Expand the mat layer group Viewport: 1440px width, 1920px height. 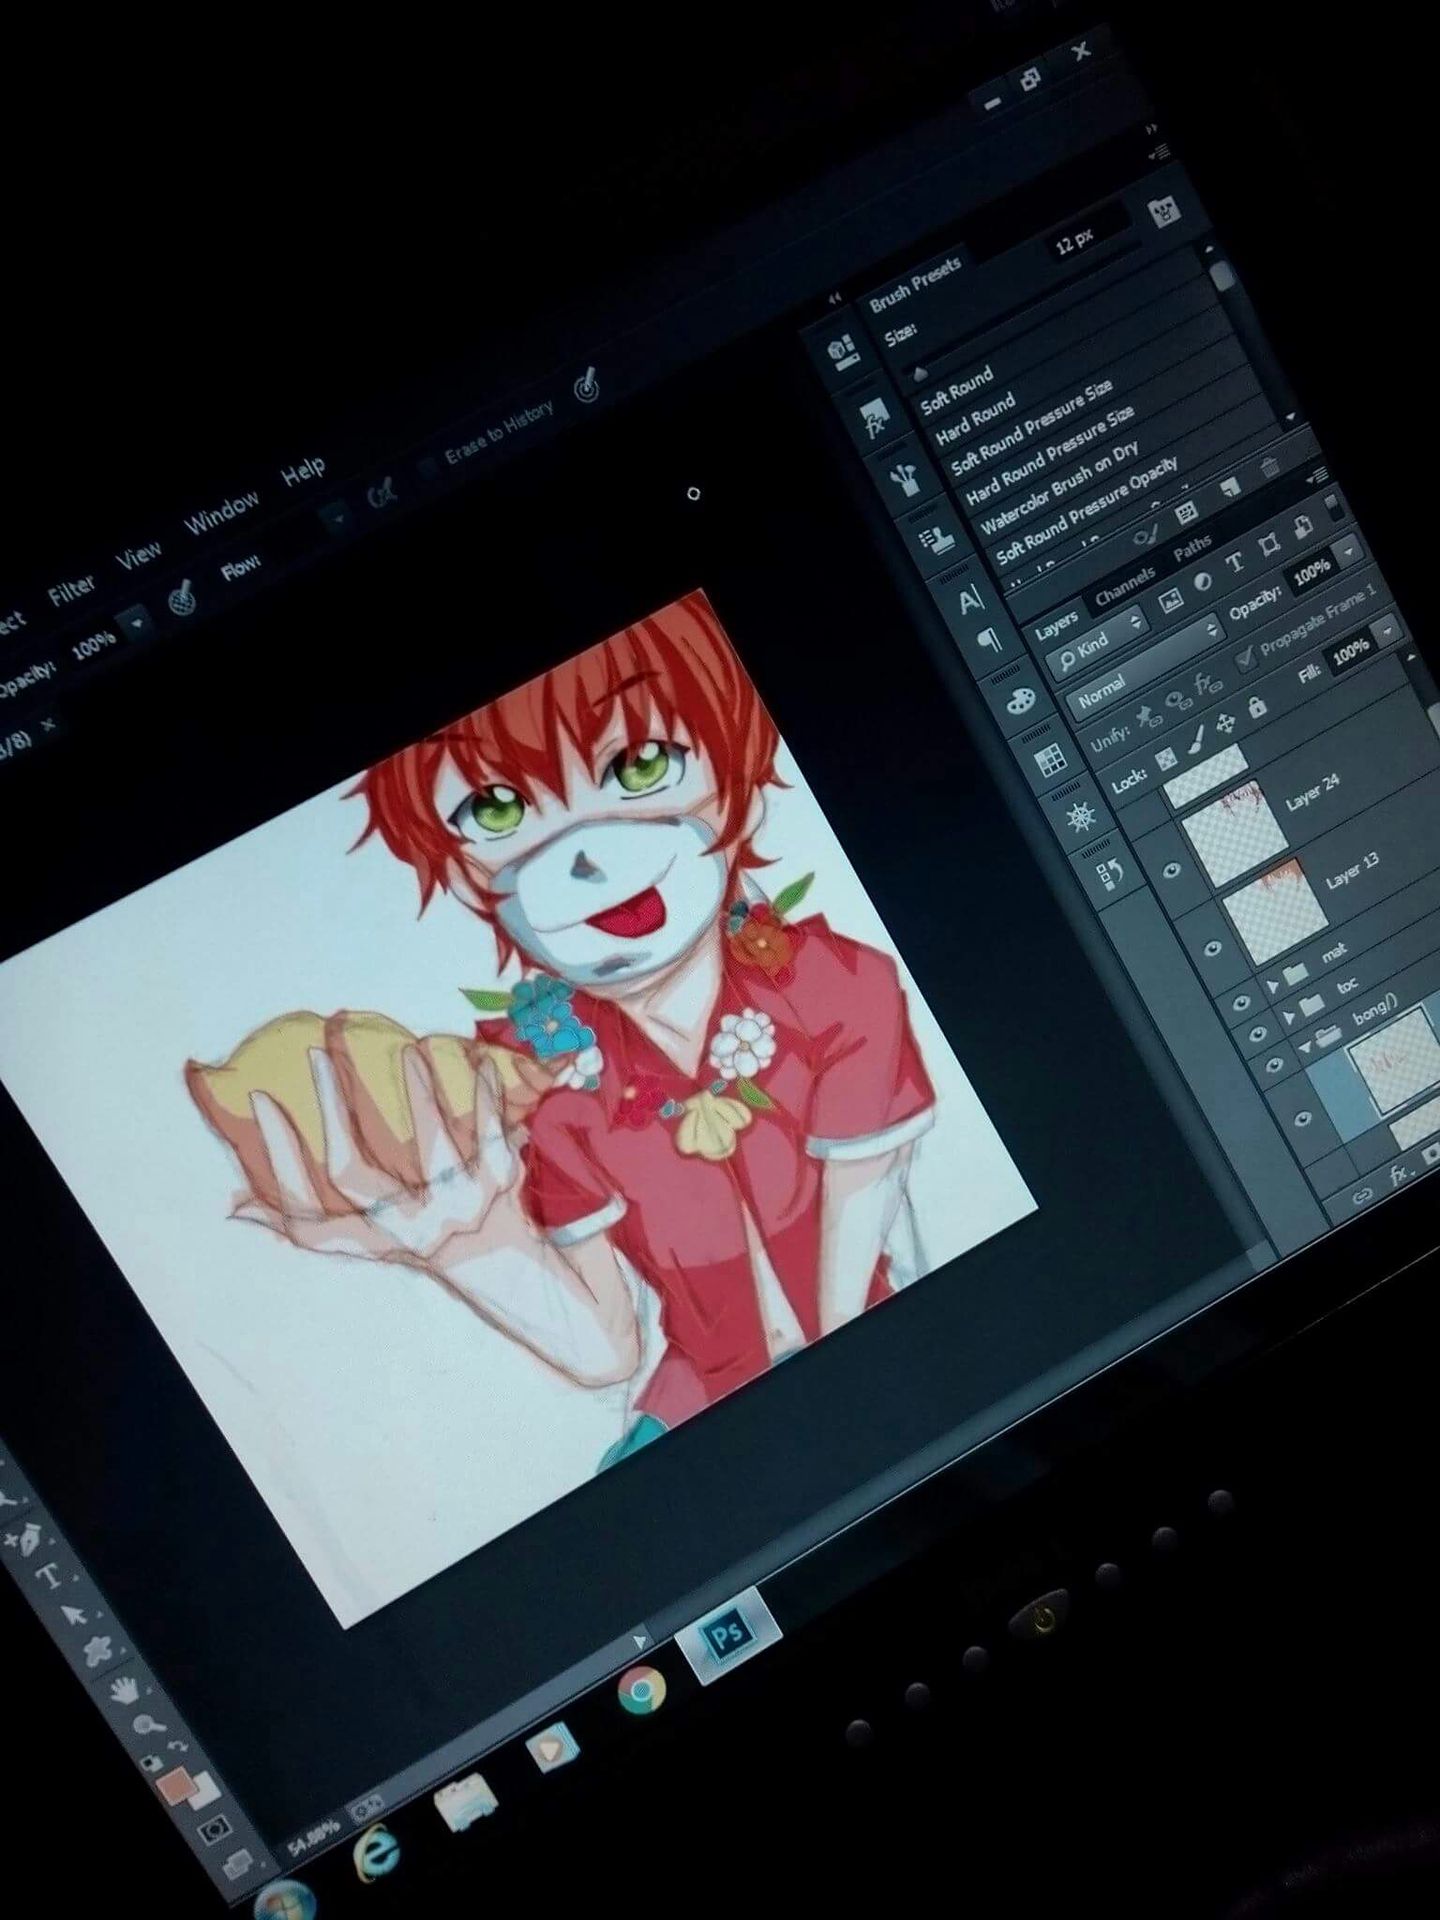pyautogui.click(x=1273, y=986)
